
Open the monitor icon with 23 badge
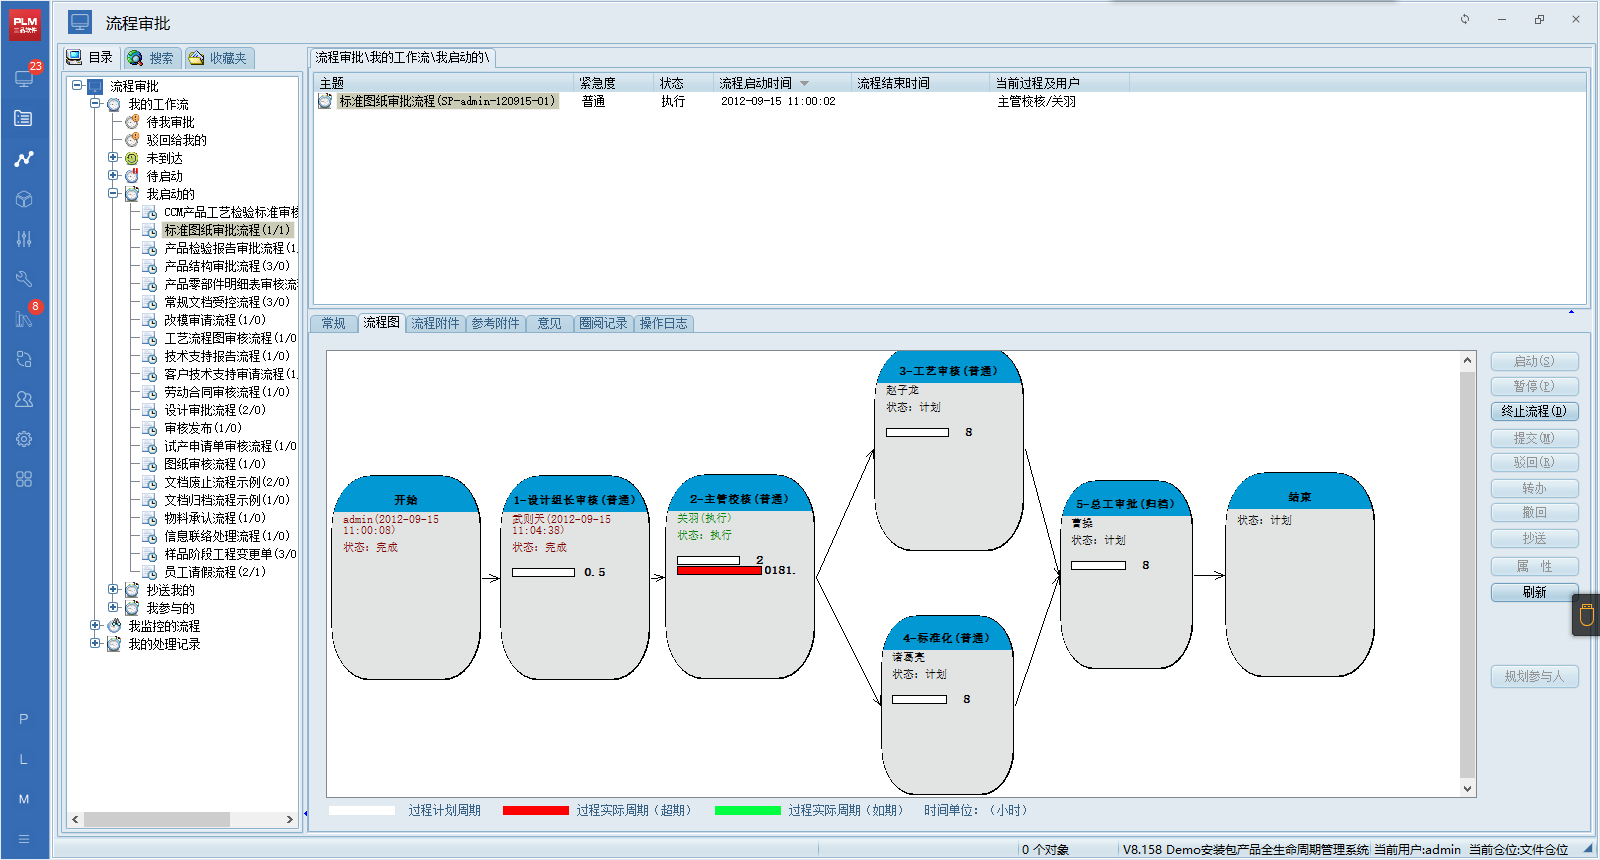coord(24,78)
